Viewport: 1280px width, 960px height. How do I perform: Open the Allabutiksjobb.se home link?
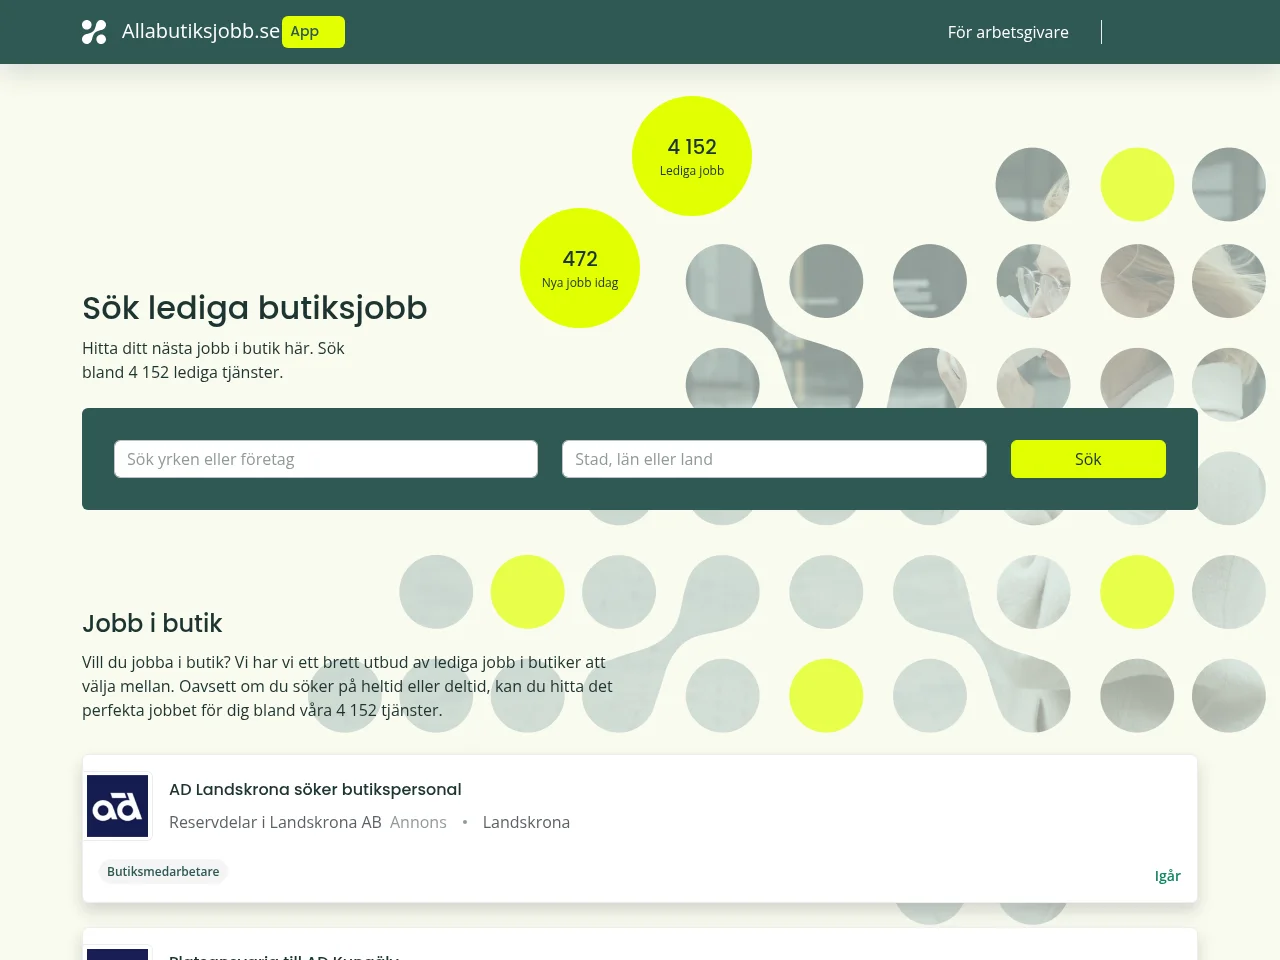[x=201, y=31]
